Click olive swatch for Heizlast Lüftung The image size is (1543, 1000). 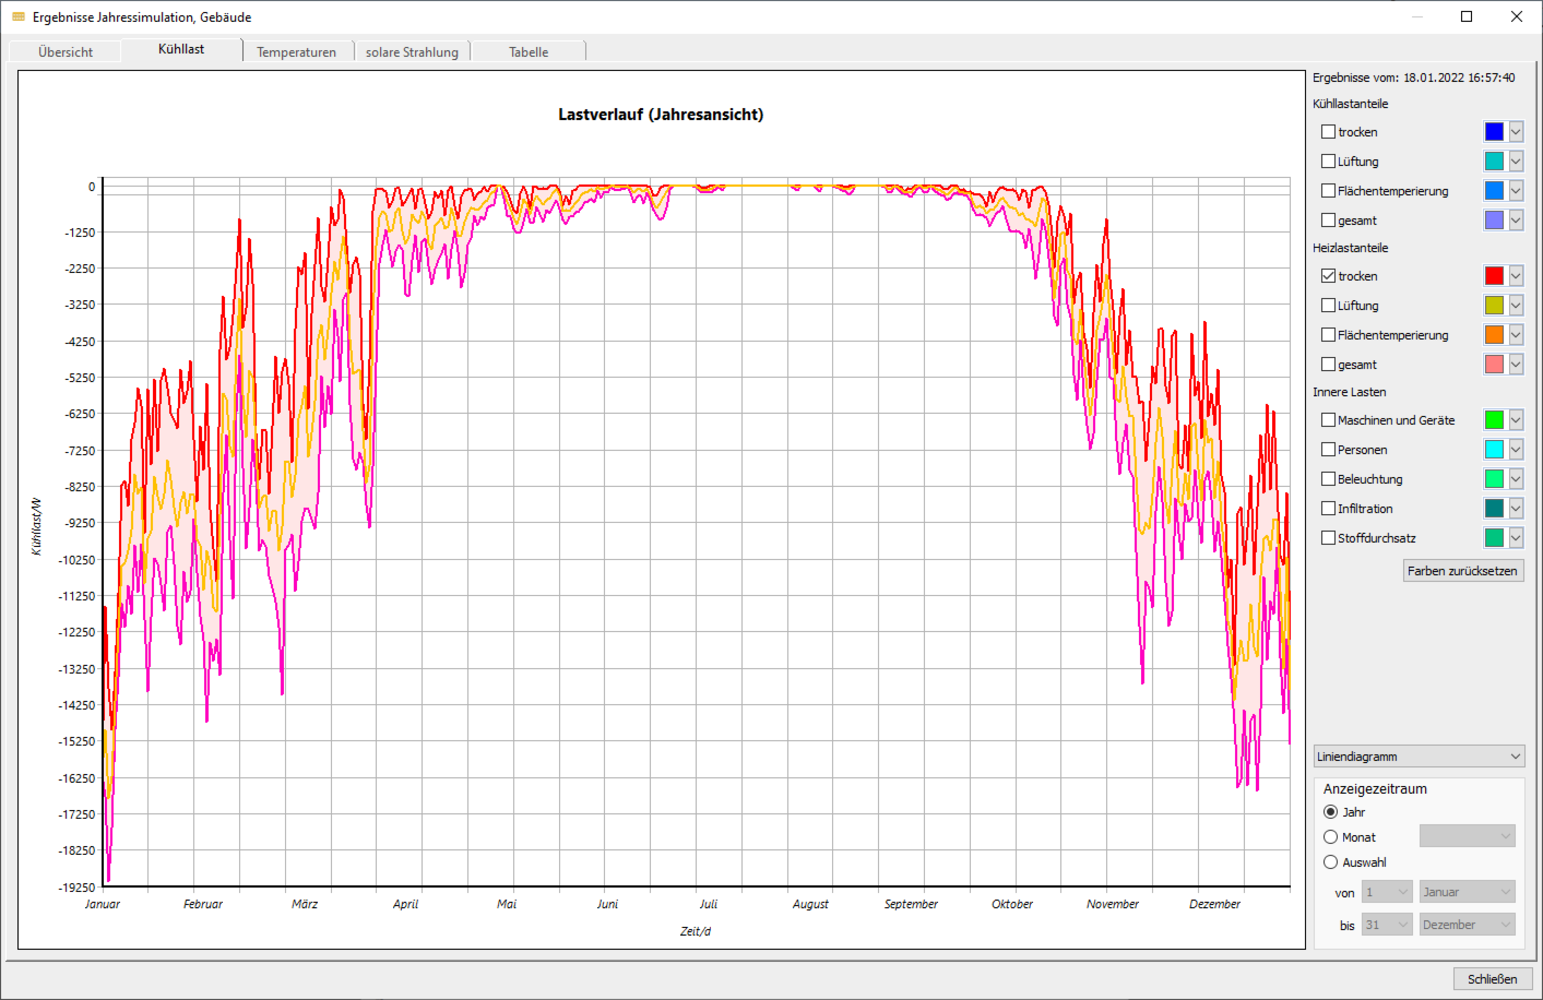pyautogui.click(x=1494, y=305)
